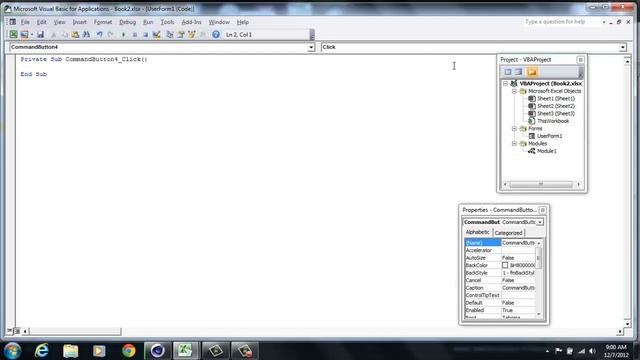
Task: Open the Help menu
Action: 243,22
